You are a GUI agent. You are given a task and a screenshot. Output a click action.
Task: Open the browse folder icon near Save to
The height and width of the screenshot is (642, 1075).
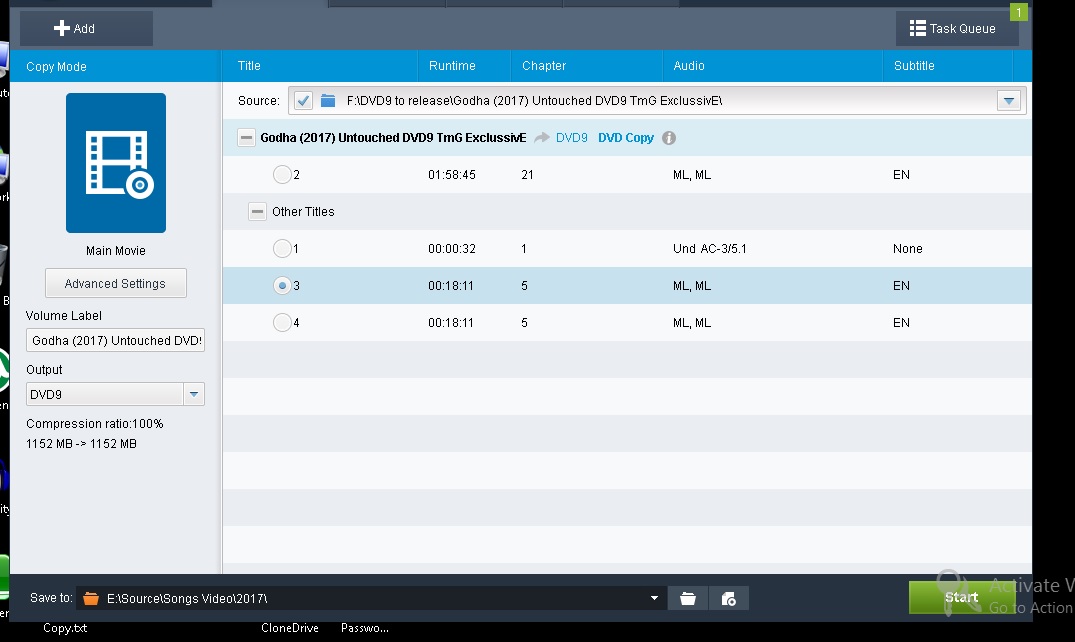coord(688,598)
